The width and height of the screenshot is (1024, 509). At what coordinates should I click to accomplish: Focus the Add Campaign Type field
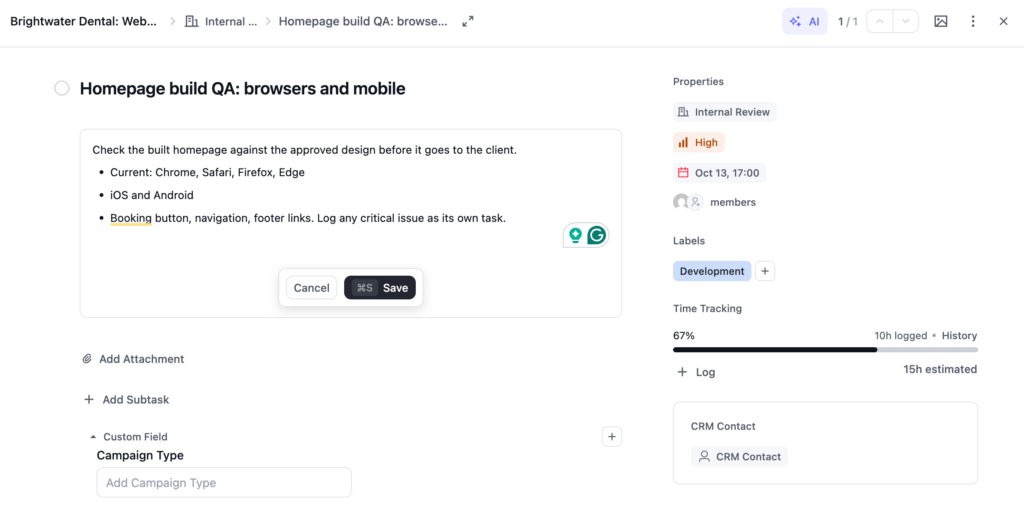224,483
